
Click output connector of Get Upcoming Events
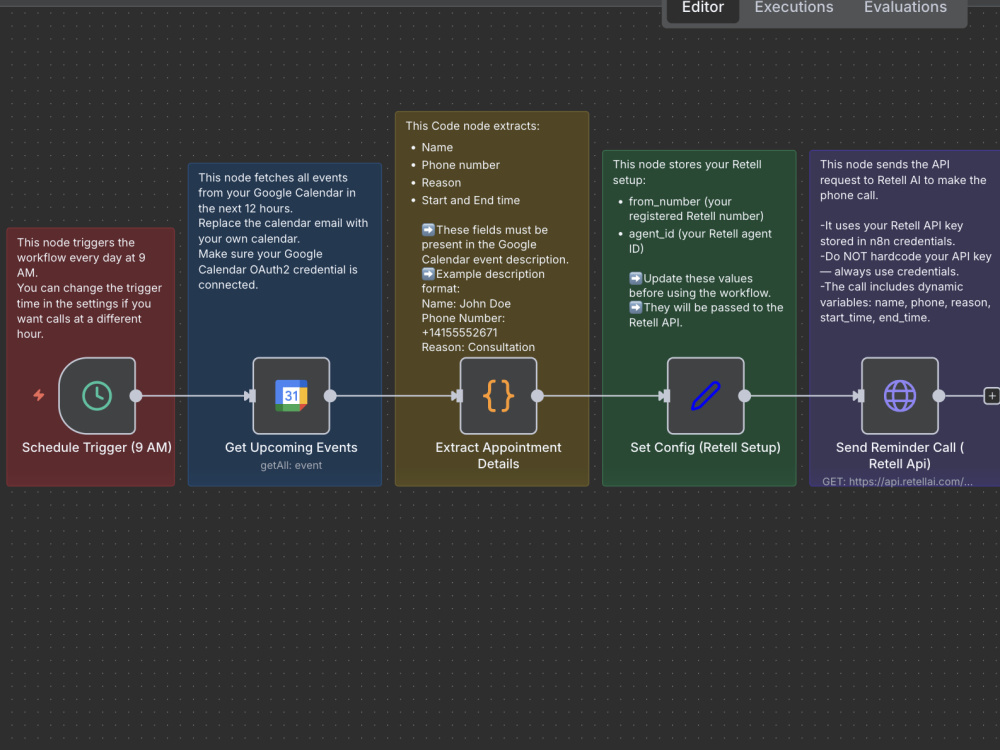tap(330, 396)
